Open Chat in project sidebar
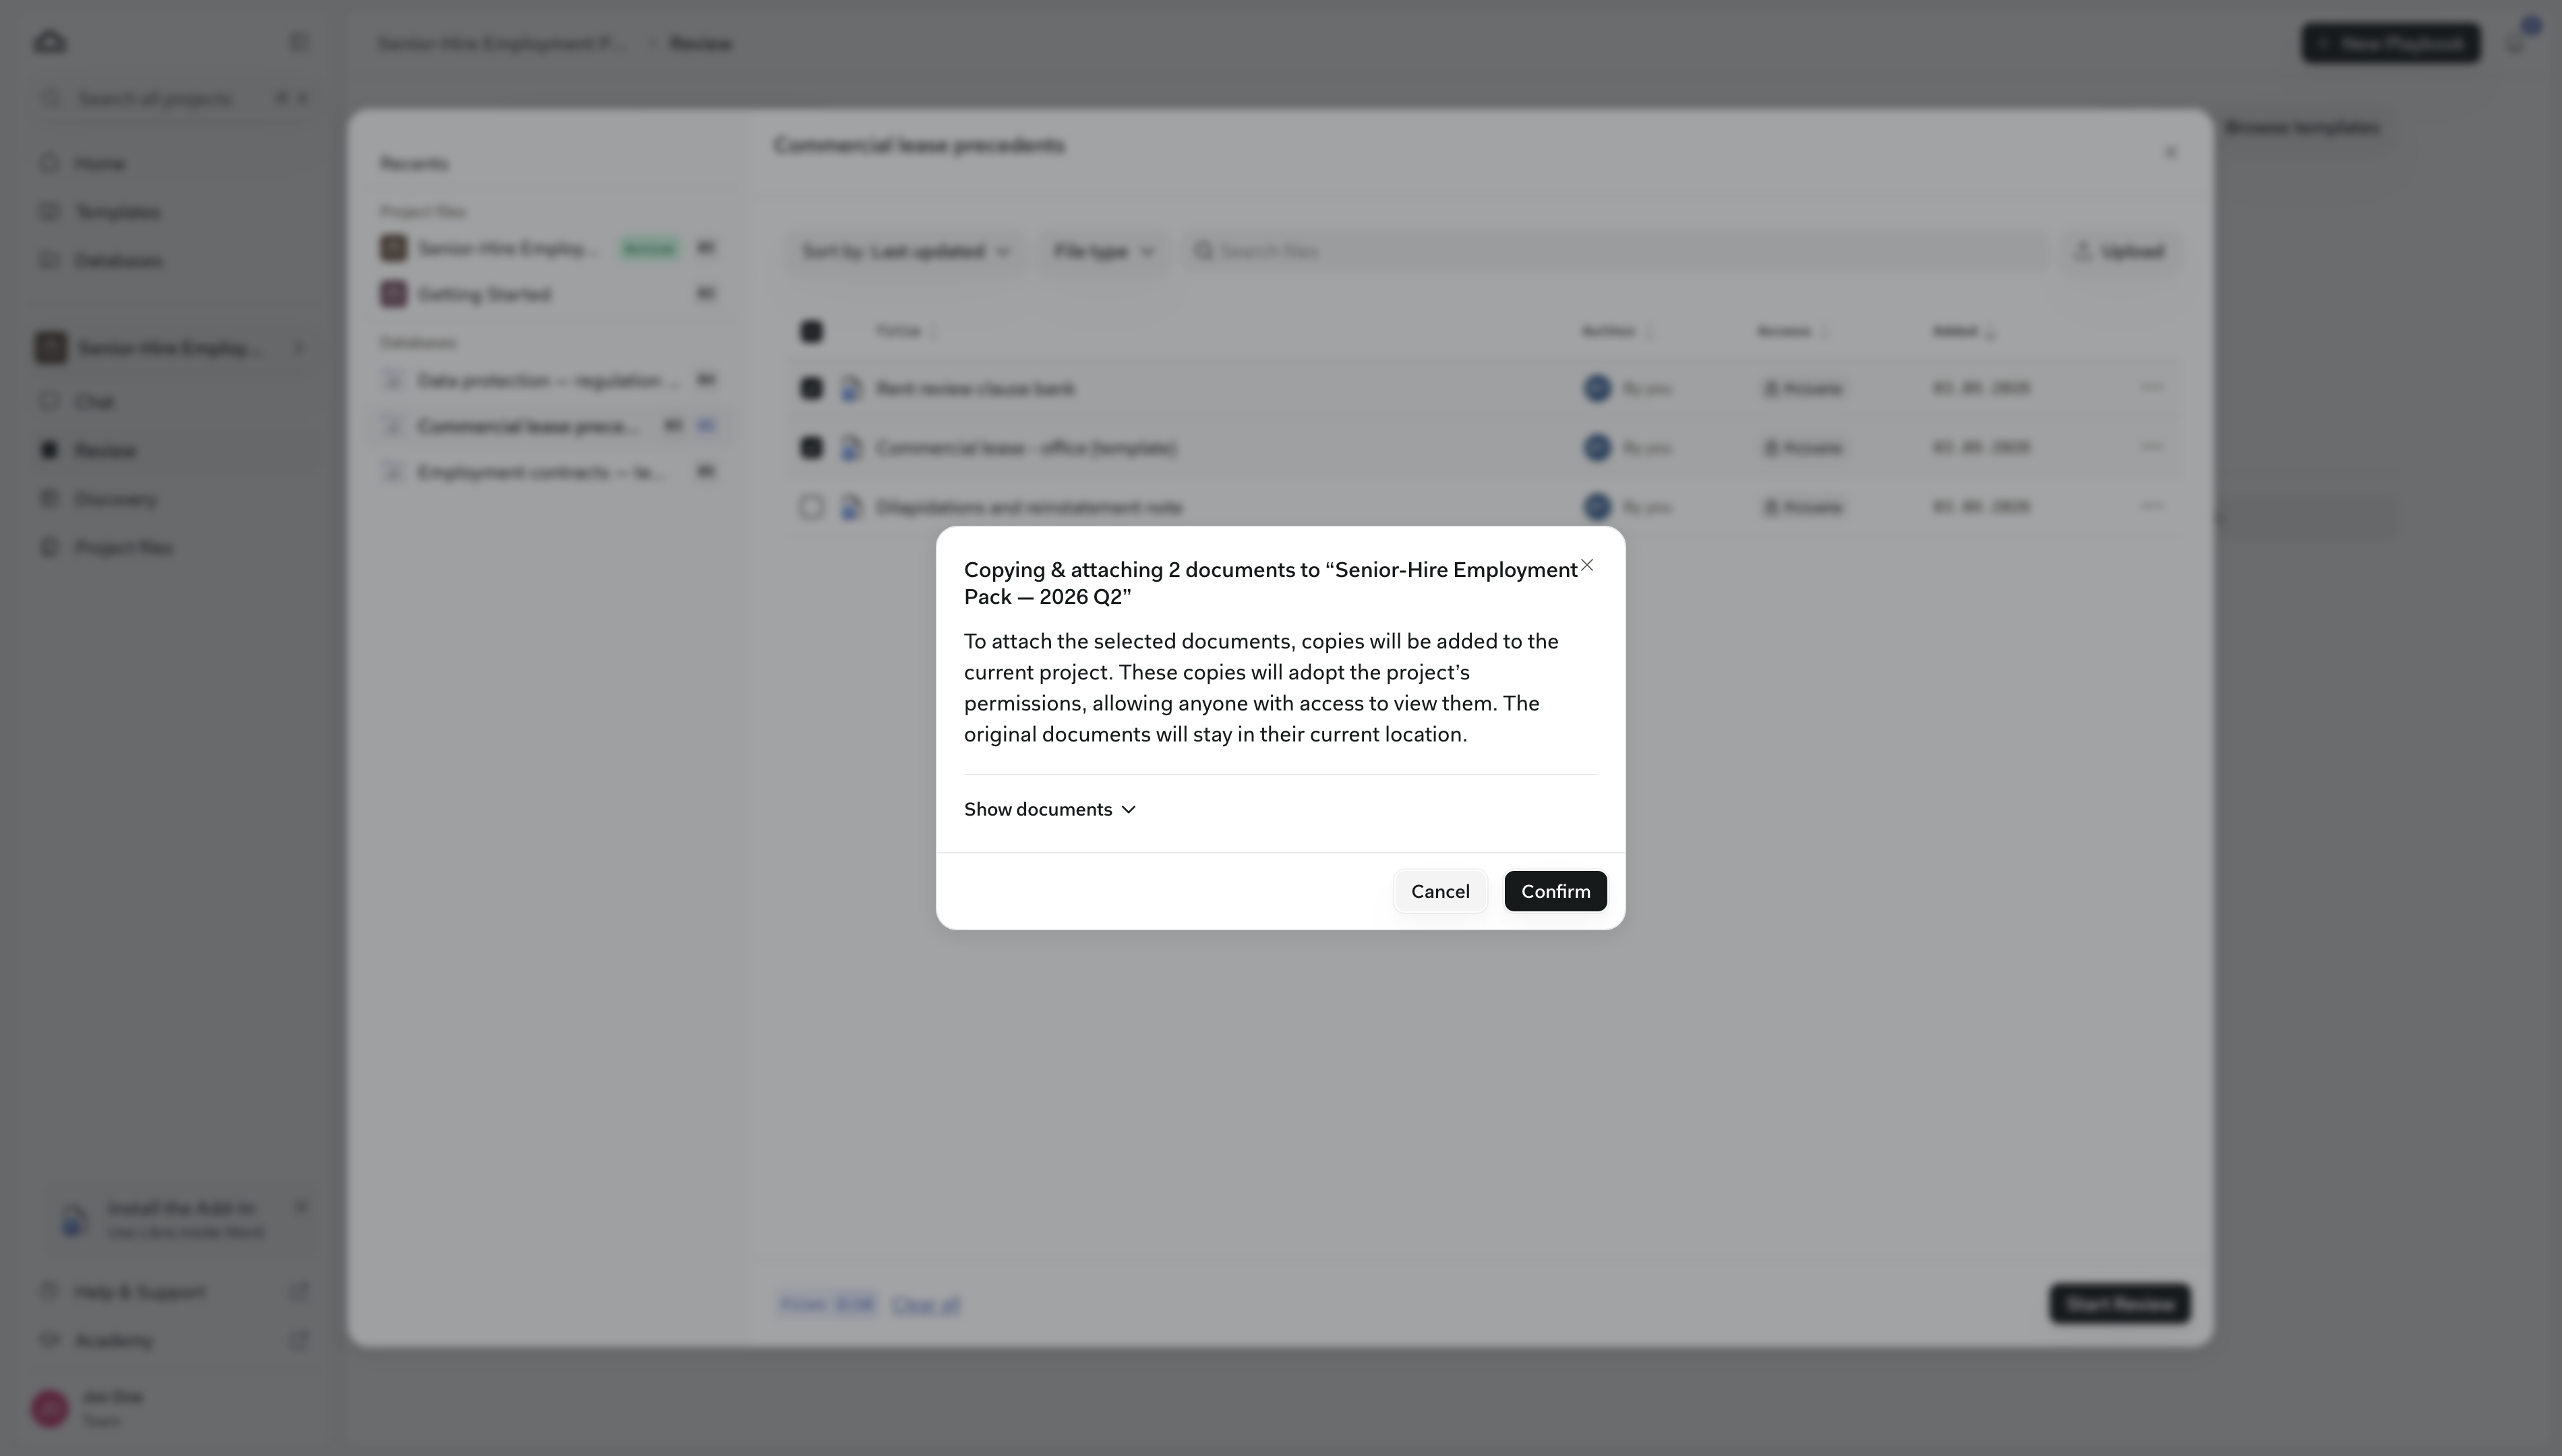The width and height of the screenshot is (2562, 1456). click(95, 402)
